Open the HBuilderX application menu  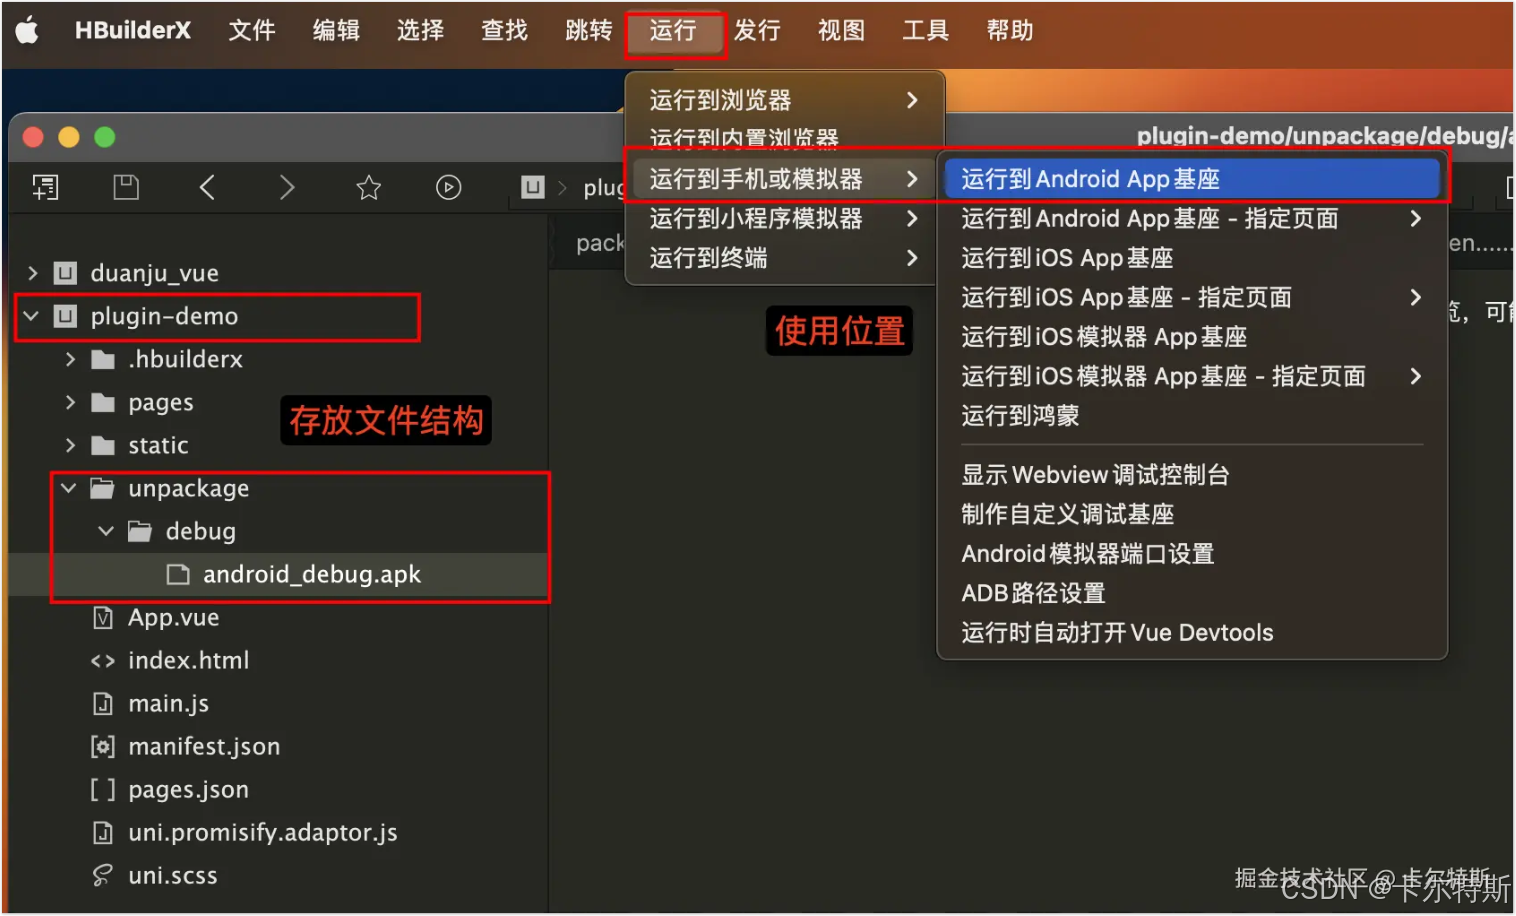click(132, 31)
